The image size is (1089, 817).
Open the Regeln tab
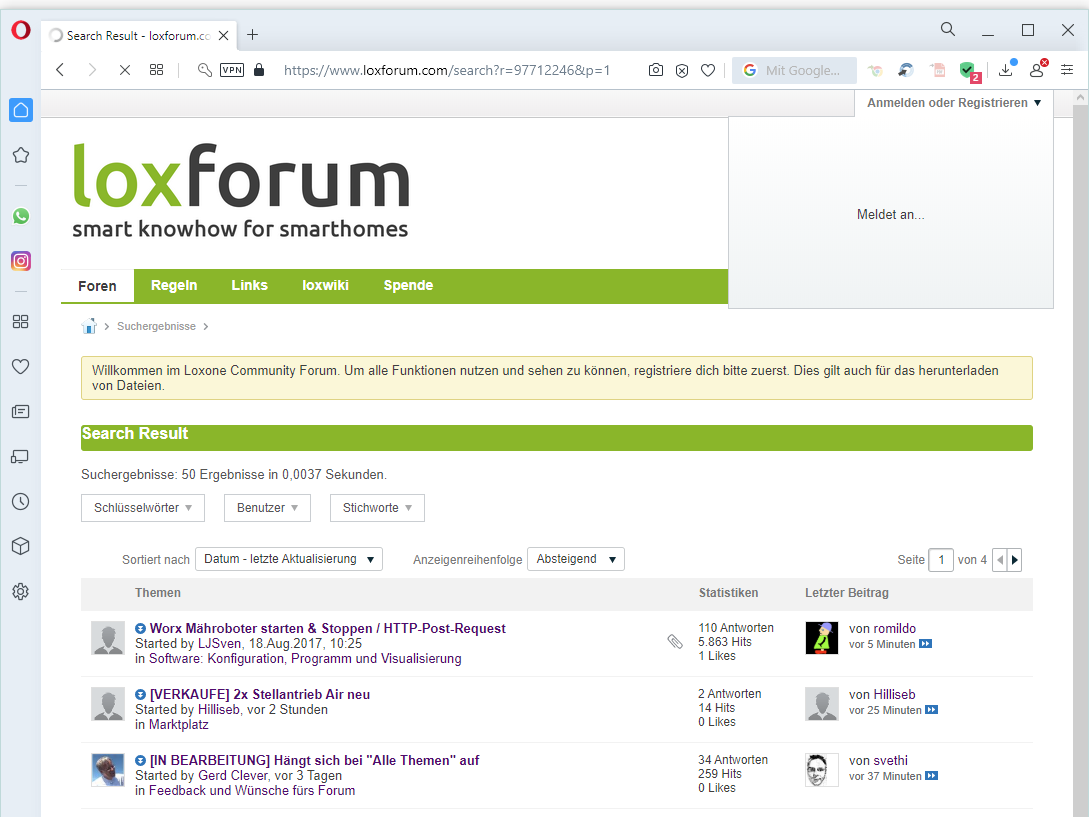click(174, 286)
